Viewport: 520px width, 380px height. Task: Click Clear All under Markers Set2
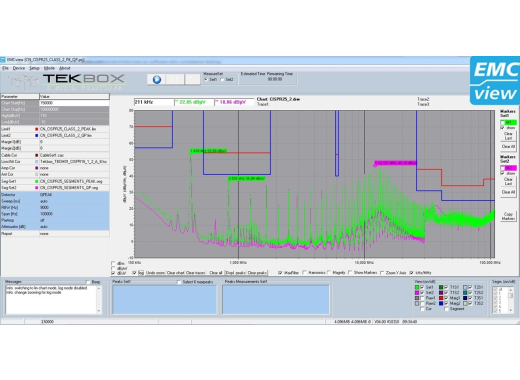coord(508,192)
